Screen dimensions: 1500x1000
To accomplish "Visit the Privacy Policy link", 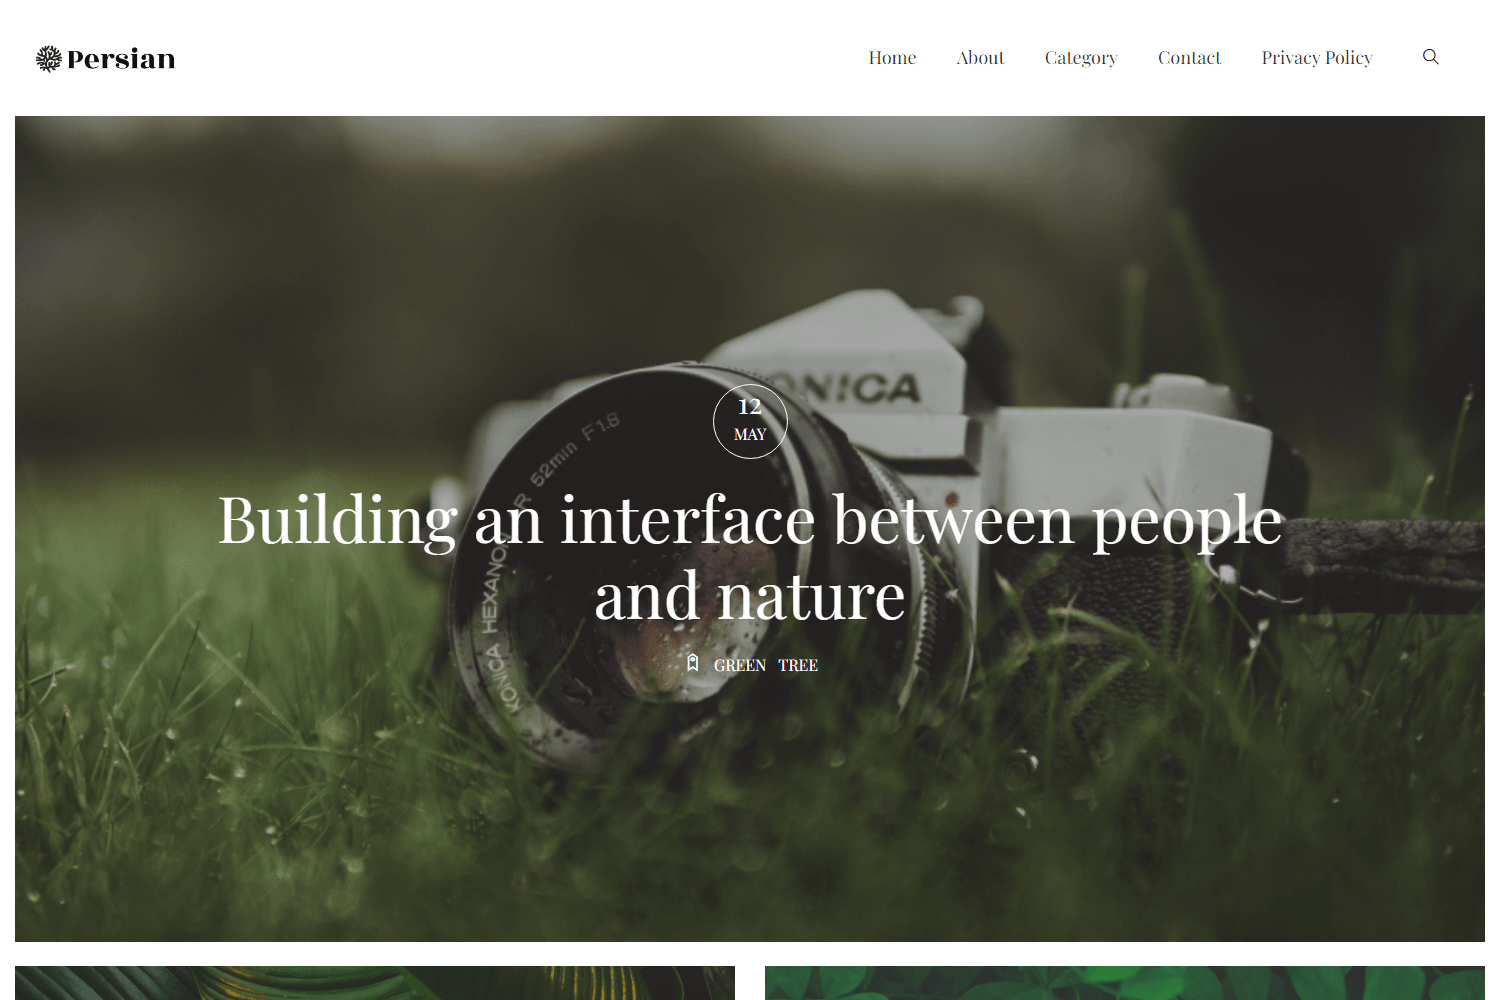I will coord(1317,58).
